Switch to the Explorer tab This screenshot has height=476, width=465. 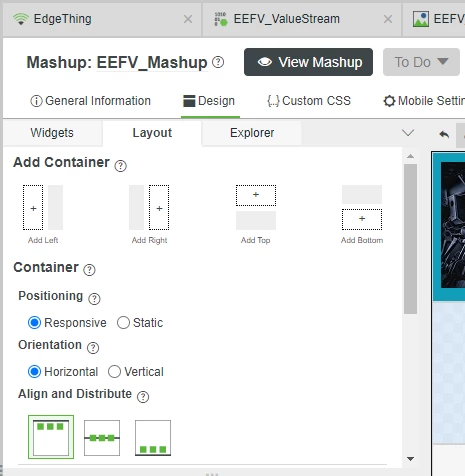[252, 133]
